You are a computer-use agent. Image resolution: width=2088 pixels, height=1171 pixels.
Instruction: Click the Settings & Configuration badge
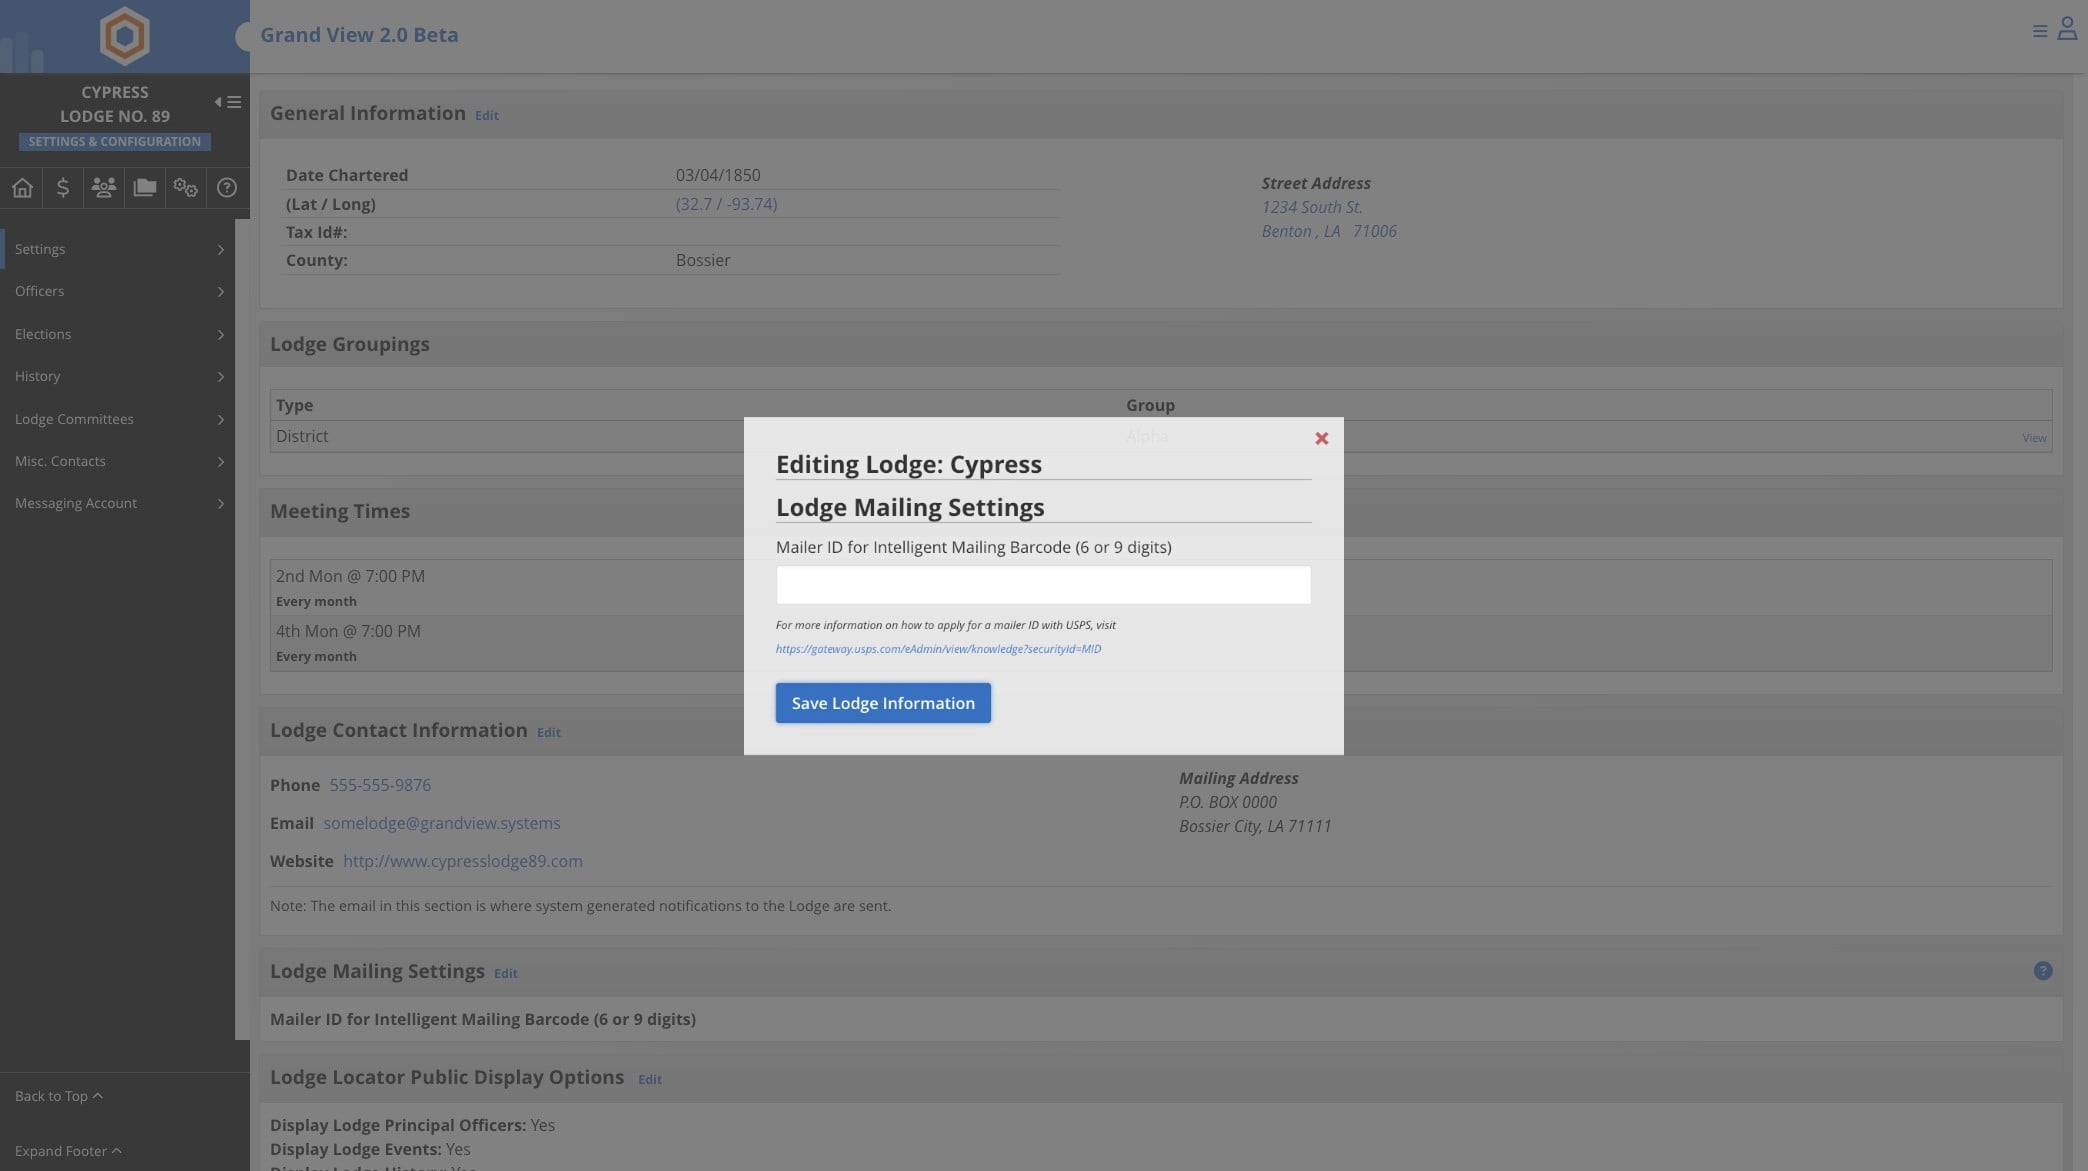pyautogui.click(x=114, y=142)
